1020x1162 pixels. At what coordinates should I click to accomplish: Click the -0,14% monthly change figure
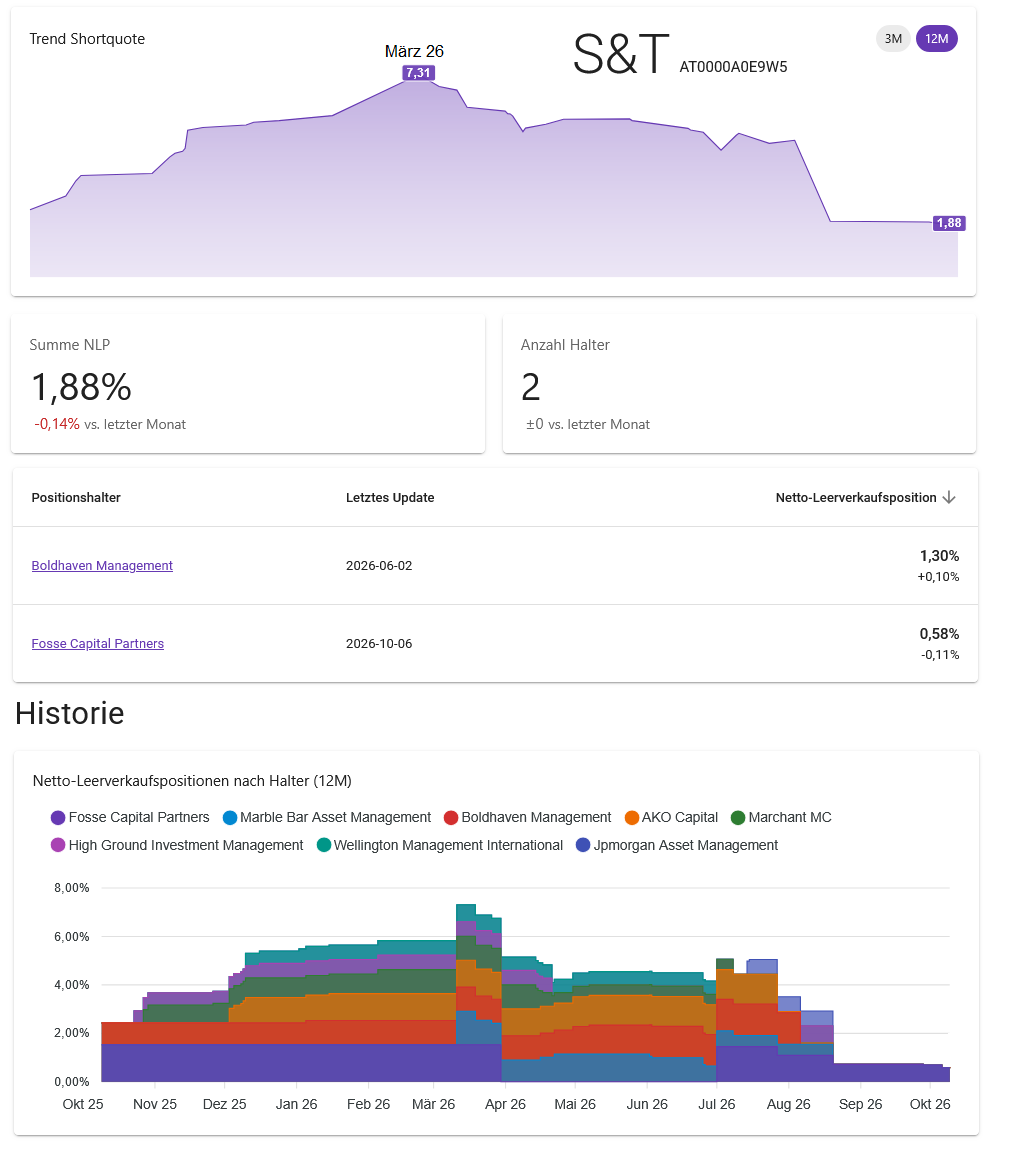coord(57,424)
